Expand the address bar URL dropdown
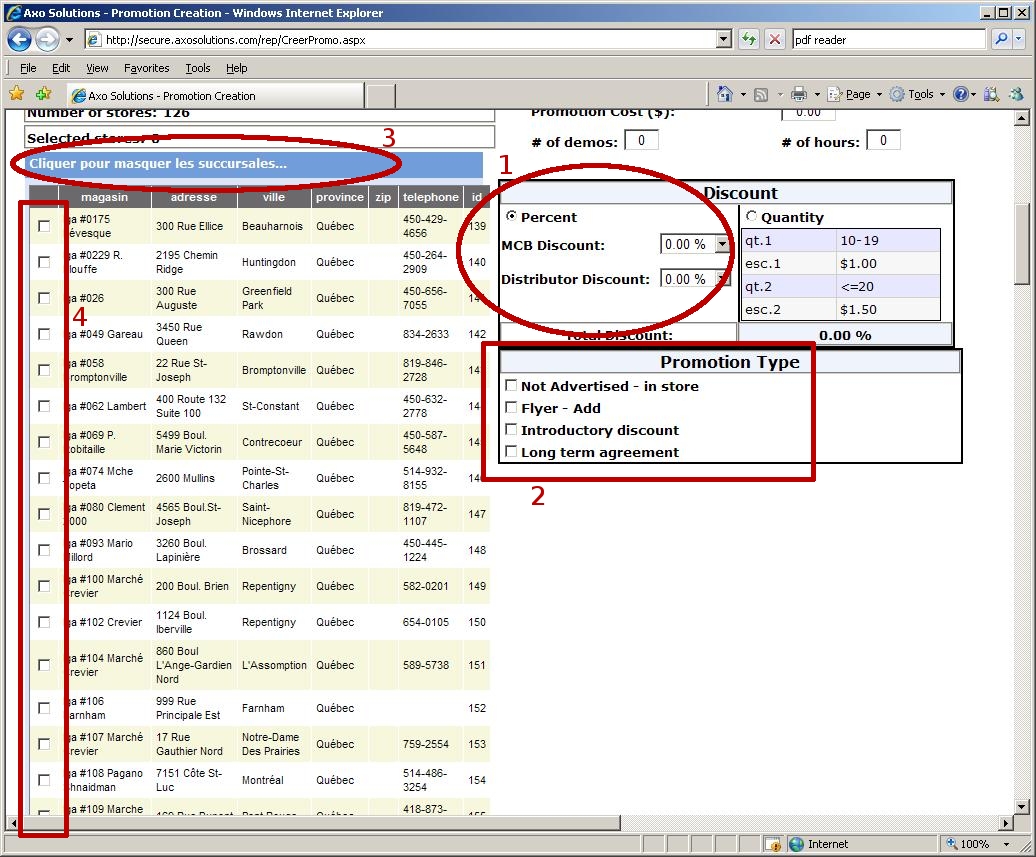This screenshot has width=1036, height=857. (x=724, y=40)
